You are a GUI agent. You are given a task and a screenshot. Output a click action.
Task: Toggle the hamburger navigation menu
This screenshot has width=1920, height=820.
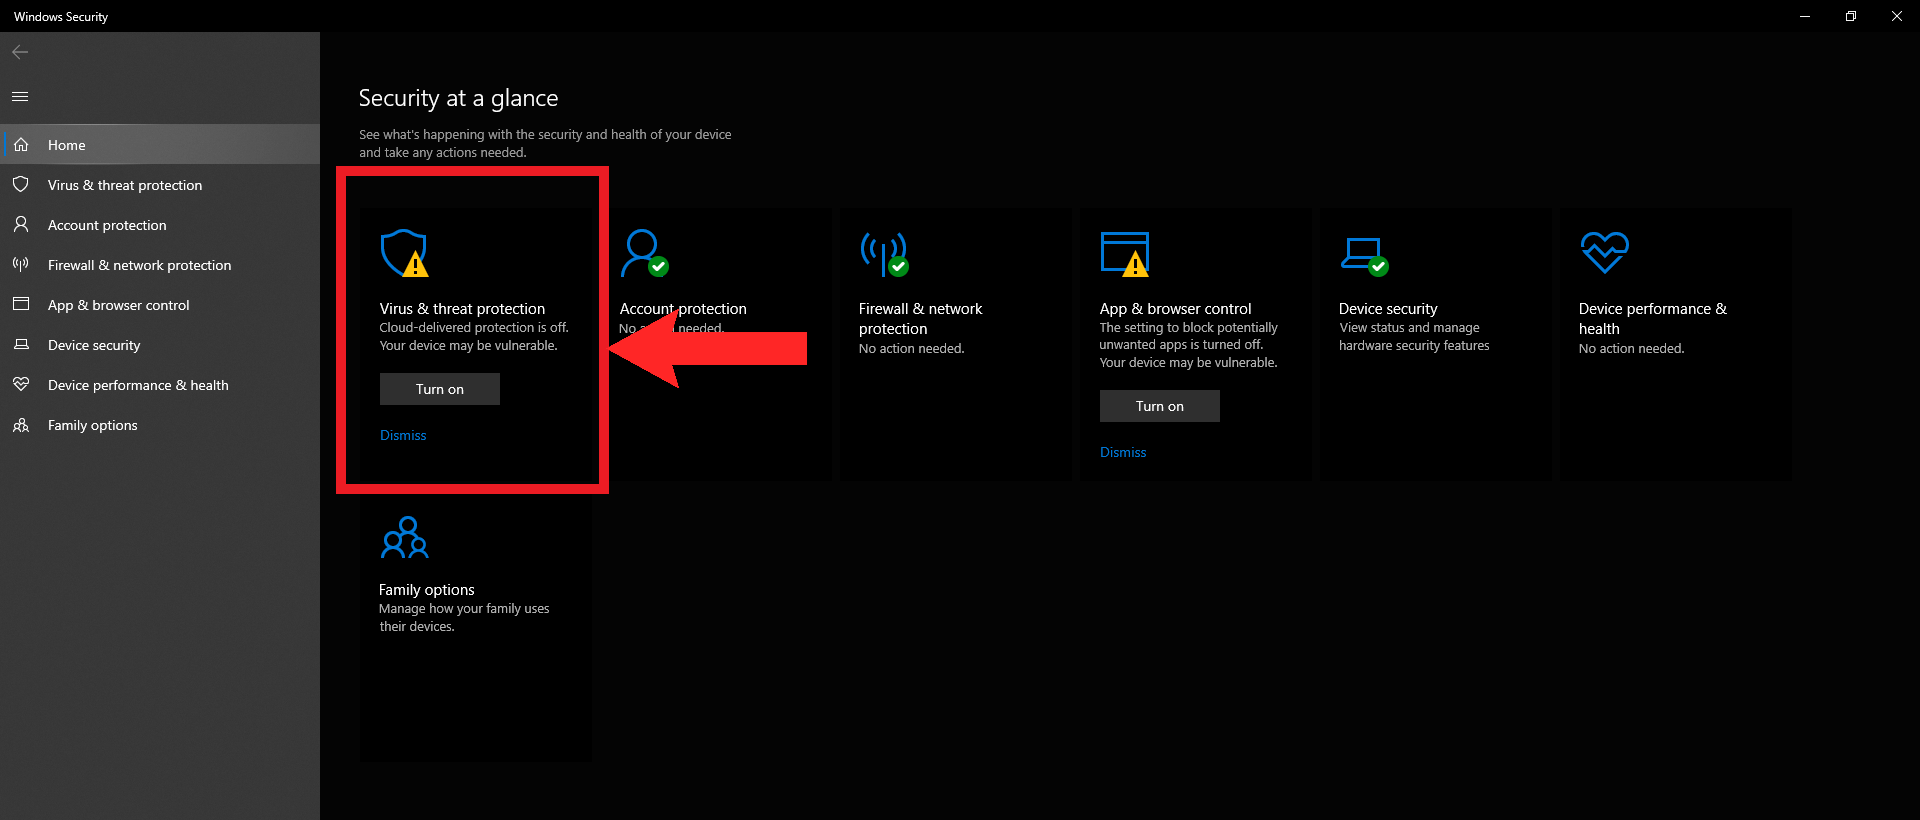20,97
